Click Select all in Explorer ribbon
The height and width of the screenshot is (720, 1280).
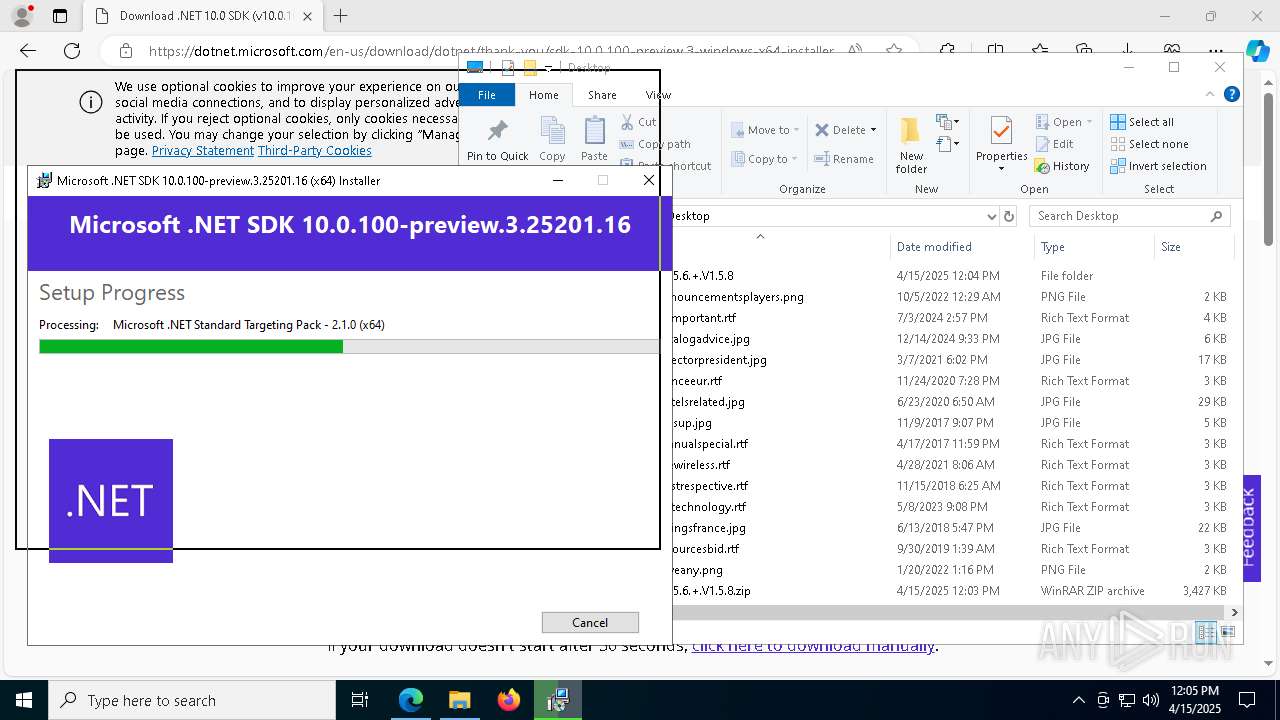coord(1142,122)
